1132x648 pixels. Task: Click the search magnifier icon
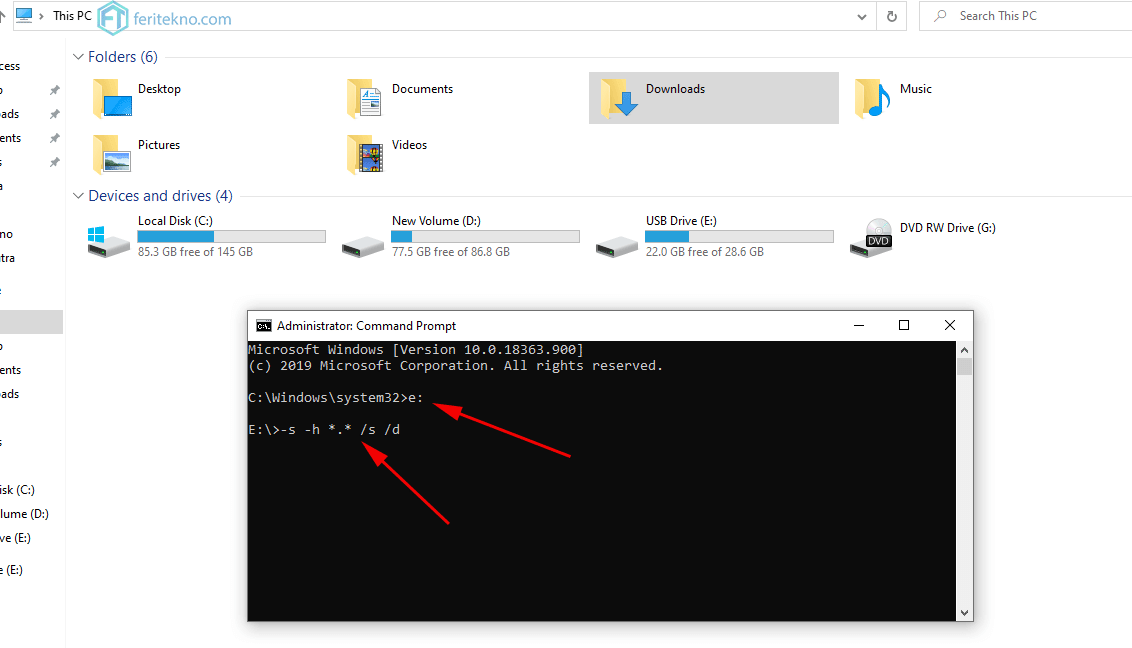click(x=940, y=15)
